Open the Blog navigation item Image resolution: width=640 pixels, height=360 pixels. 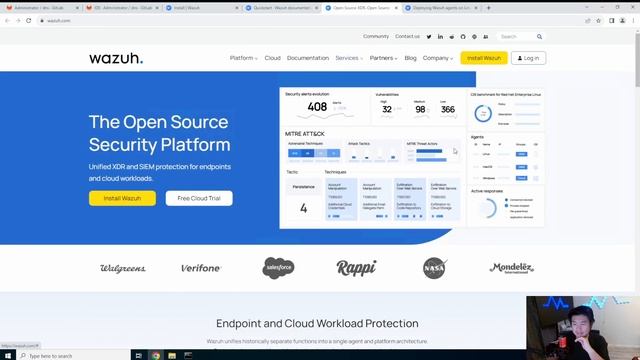pos(410,58)
